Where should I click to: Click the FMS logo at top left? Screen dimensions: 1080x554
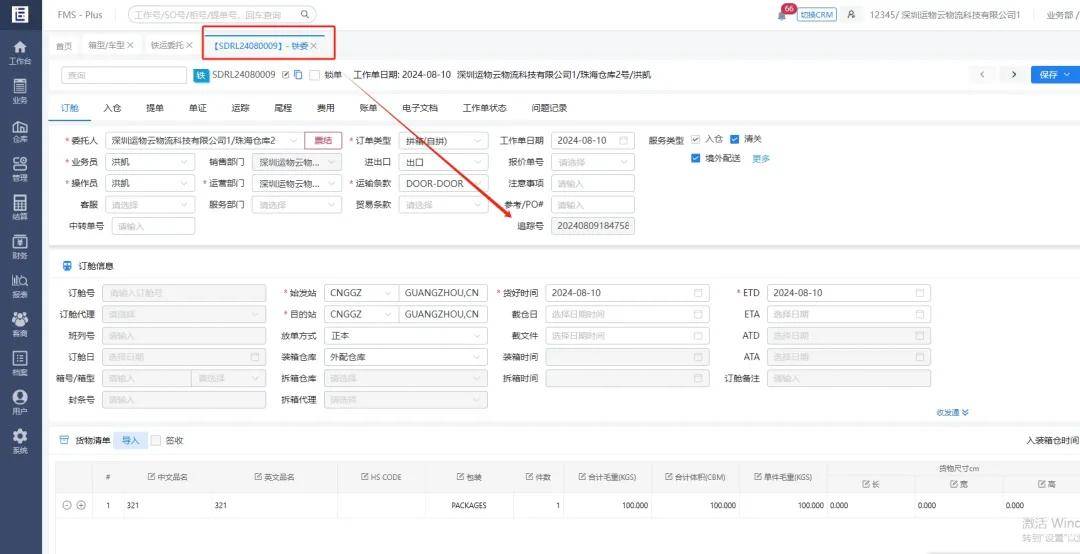click(x=20, y=14)
